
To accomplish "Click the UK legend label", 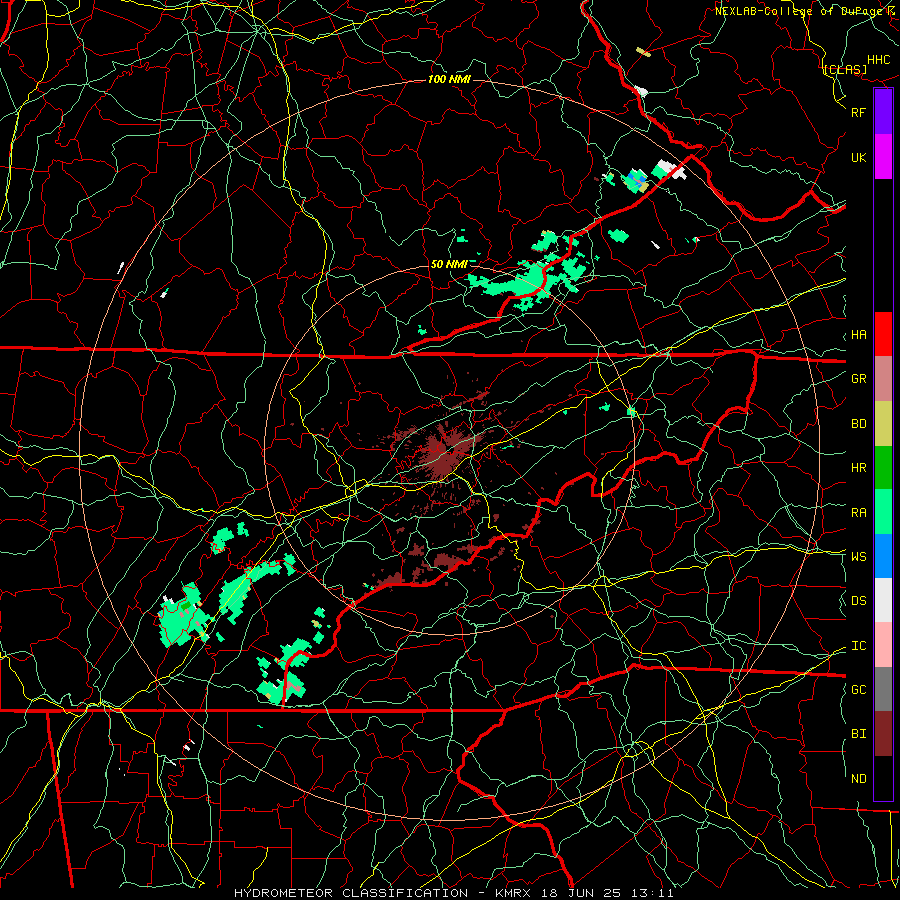I will (x=858, y=157).
